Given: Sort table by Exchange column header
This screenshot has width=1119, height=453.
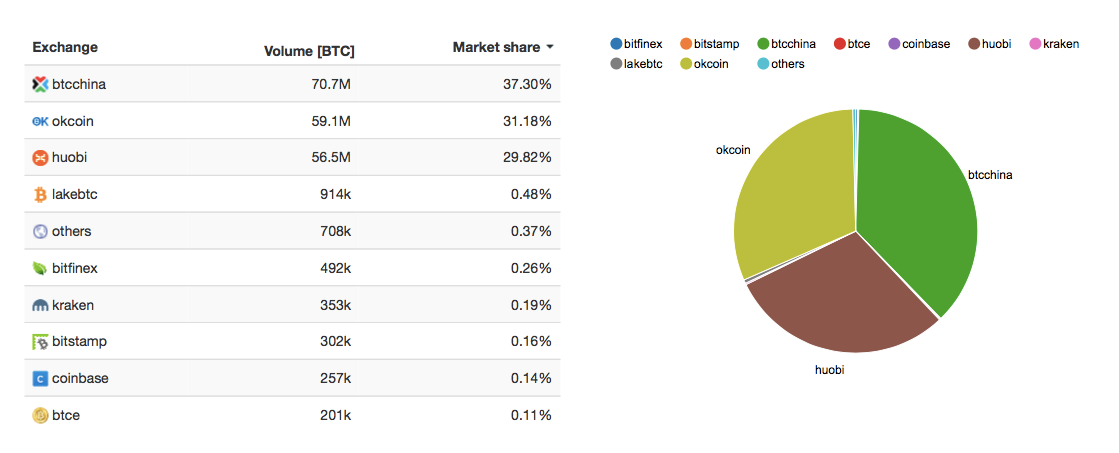Looking at the screenshot, I should coord(65,47).
